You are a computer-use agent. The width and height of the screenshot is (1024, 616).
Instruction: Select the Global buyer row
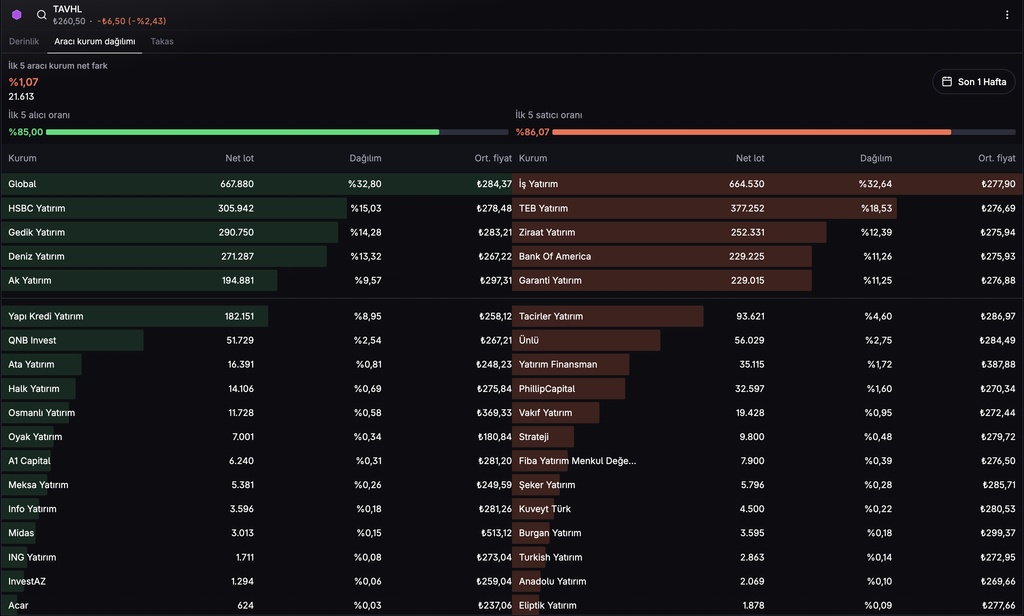(x=257, y=184)
